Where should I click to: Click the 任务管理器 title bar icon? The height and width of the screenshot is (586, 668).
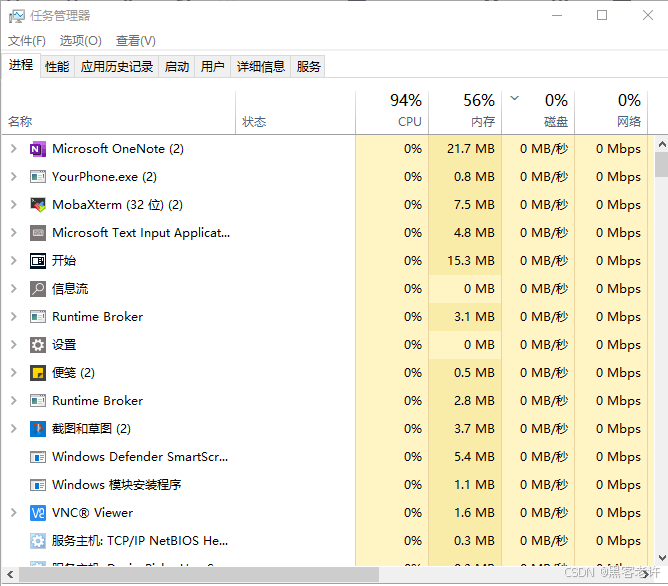click(17, 16)
